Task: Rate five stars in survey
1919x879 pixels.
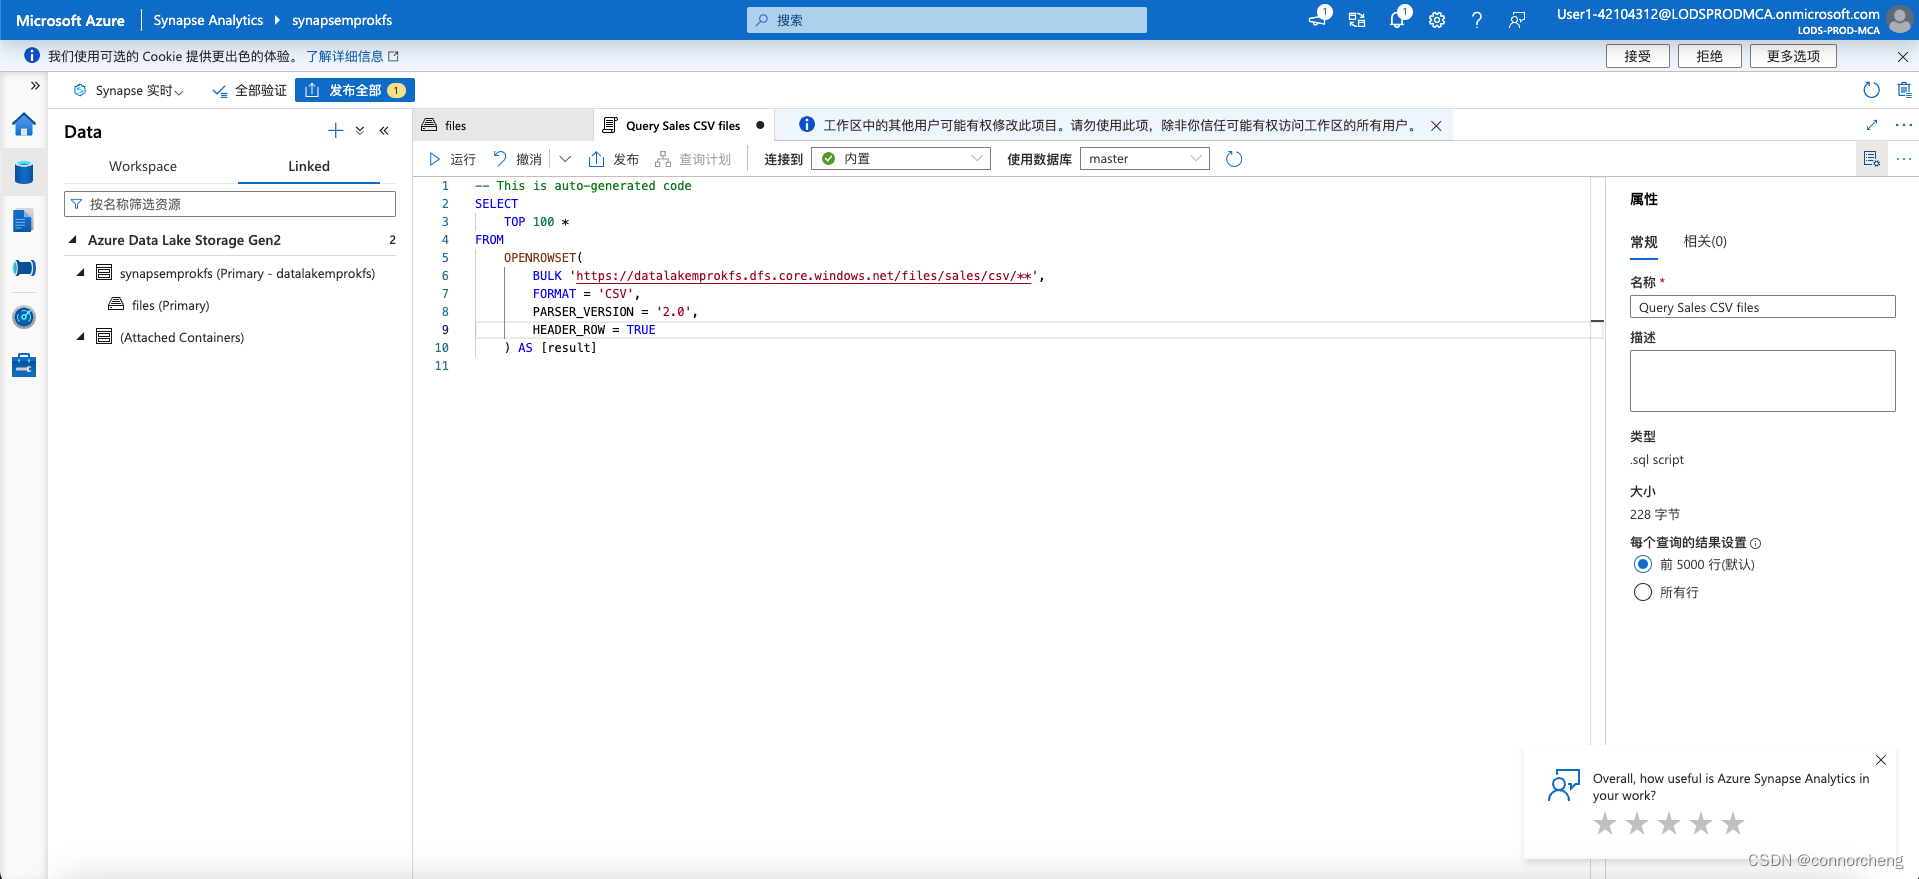Action: pos(1733,824)
